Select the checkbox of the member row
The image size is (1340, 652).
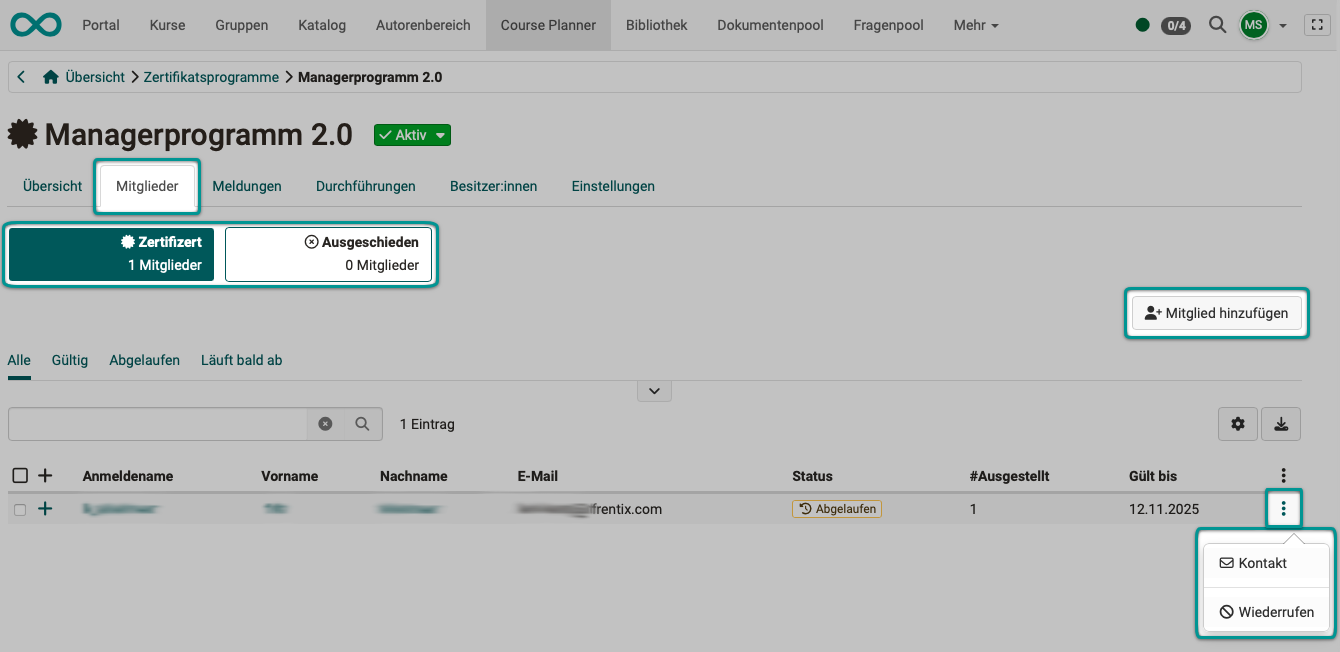20,508
